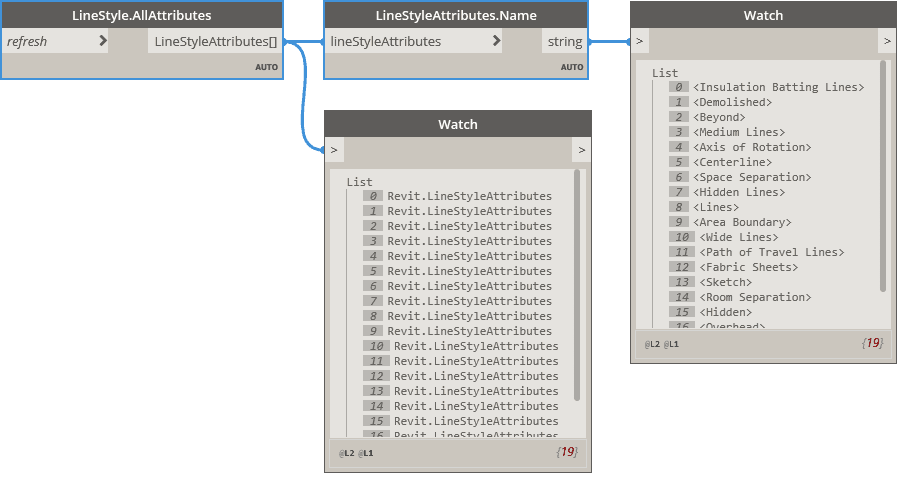
Task: Open AUTO lacing on LineStyleAttributes.Name node
Action: [571, 67]
